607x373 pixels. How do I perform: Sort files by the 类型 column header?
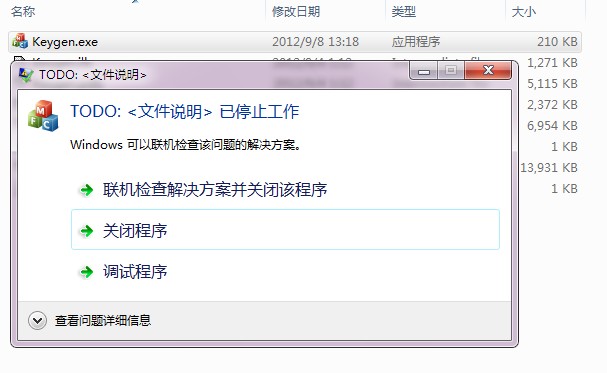point(404,12)
